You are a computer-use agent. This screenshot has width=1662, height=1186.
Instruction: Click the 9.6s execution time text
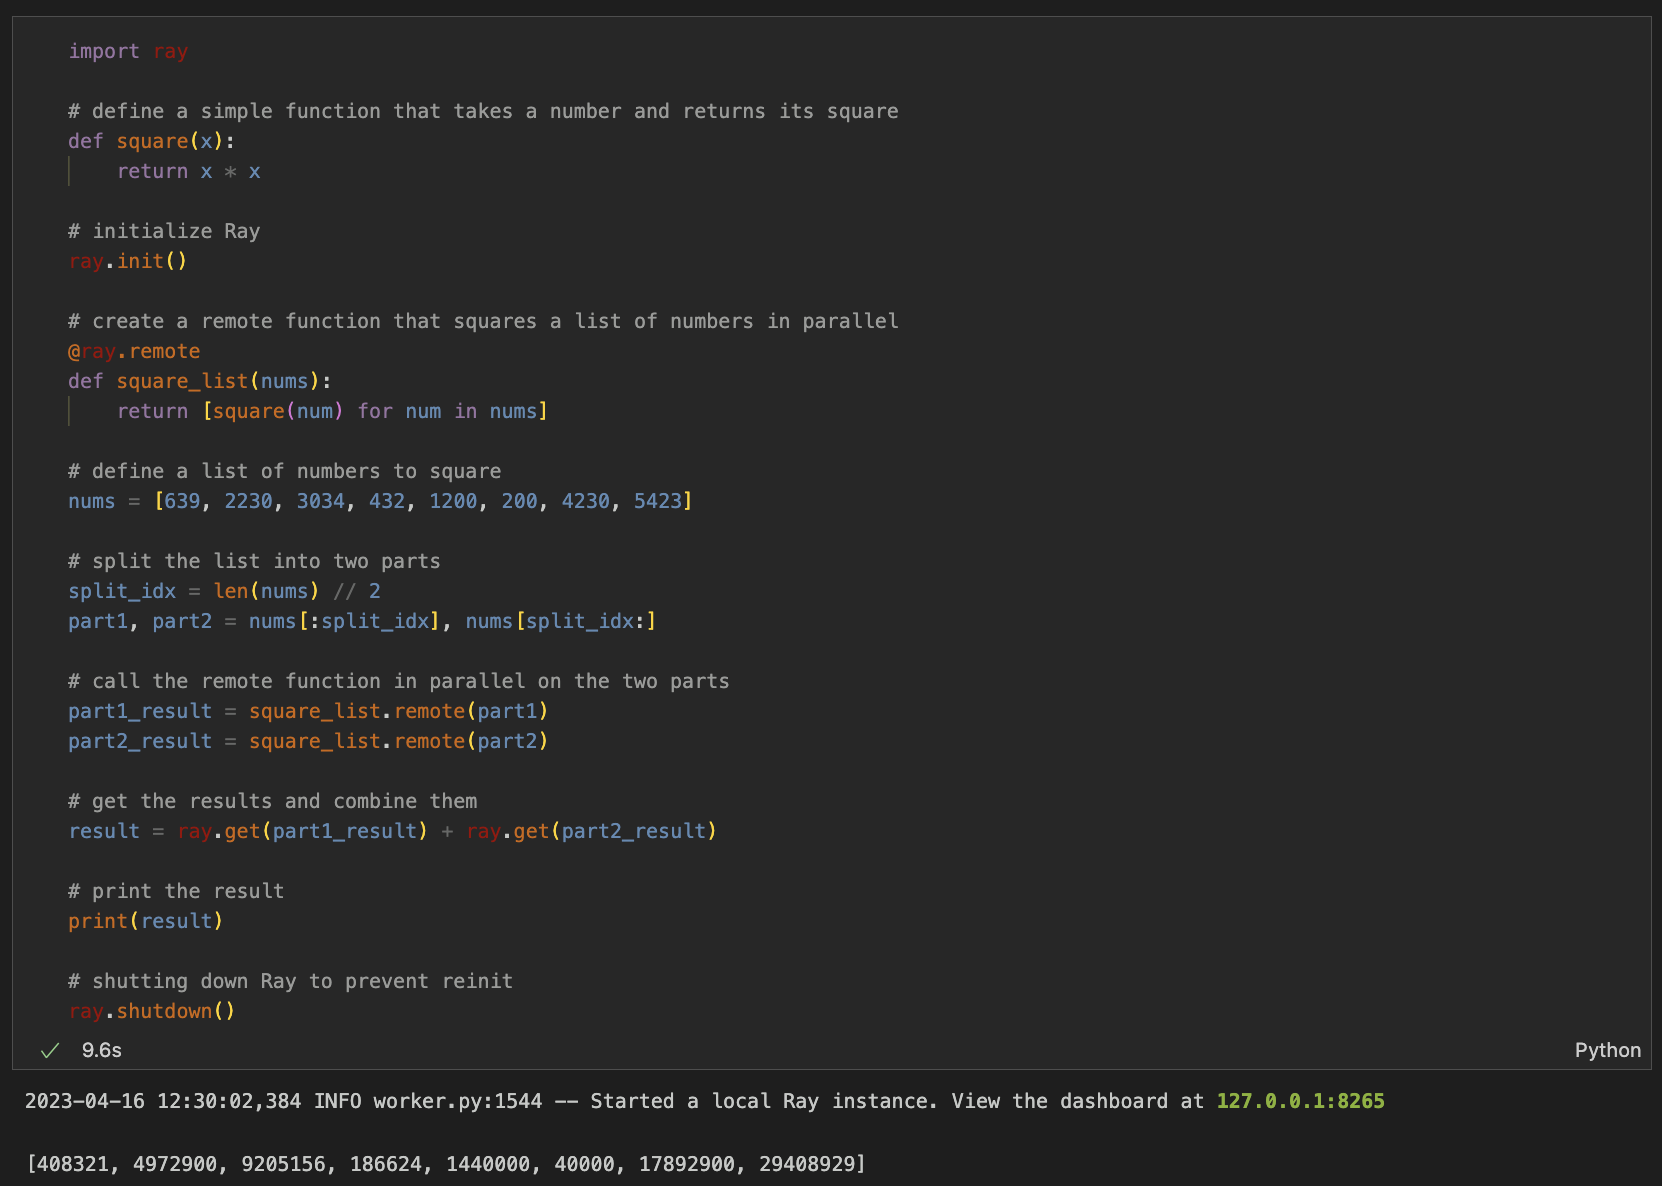[102, 1050]
